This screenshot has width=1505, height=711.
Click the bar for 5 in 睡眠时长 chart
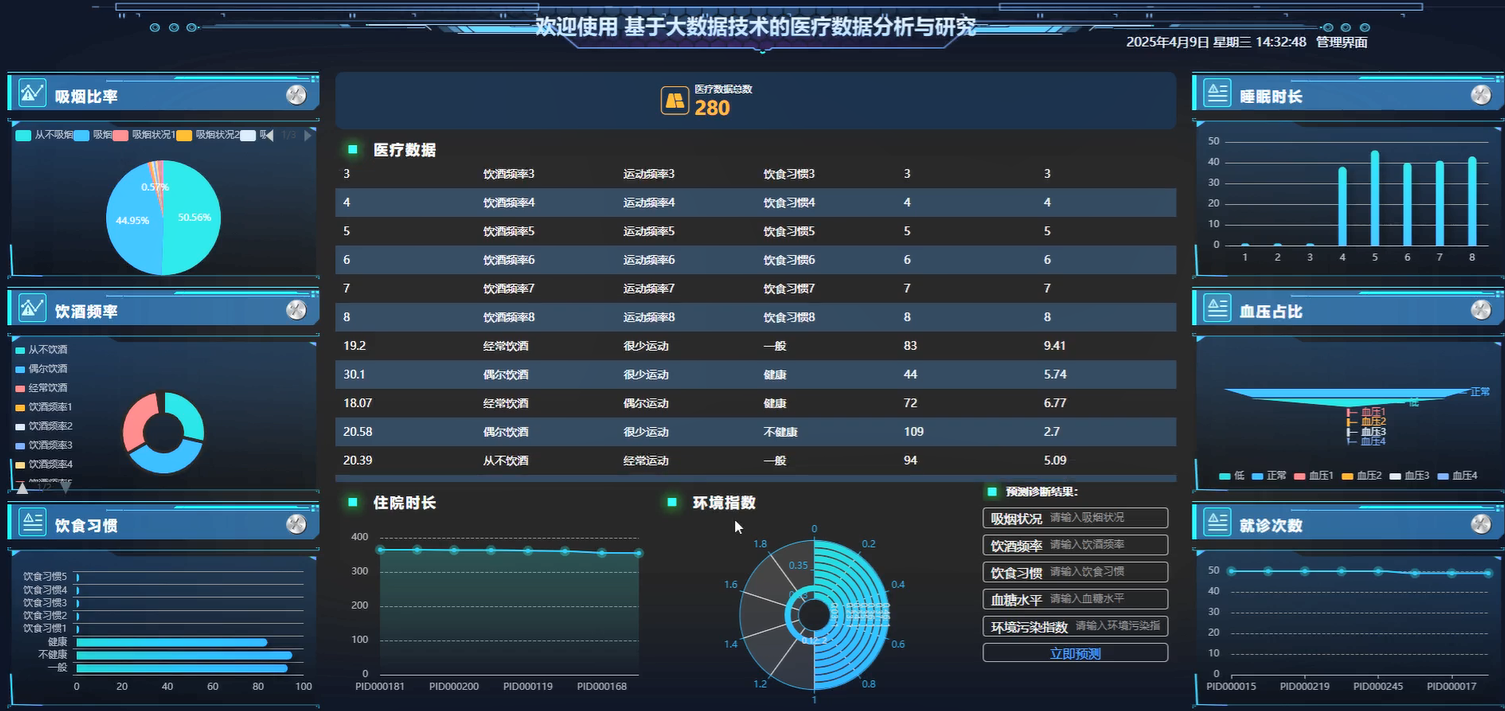(1375, 198)
